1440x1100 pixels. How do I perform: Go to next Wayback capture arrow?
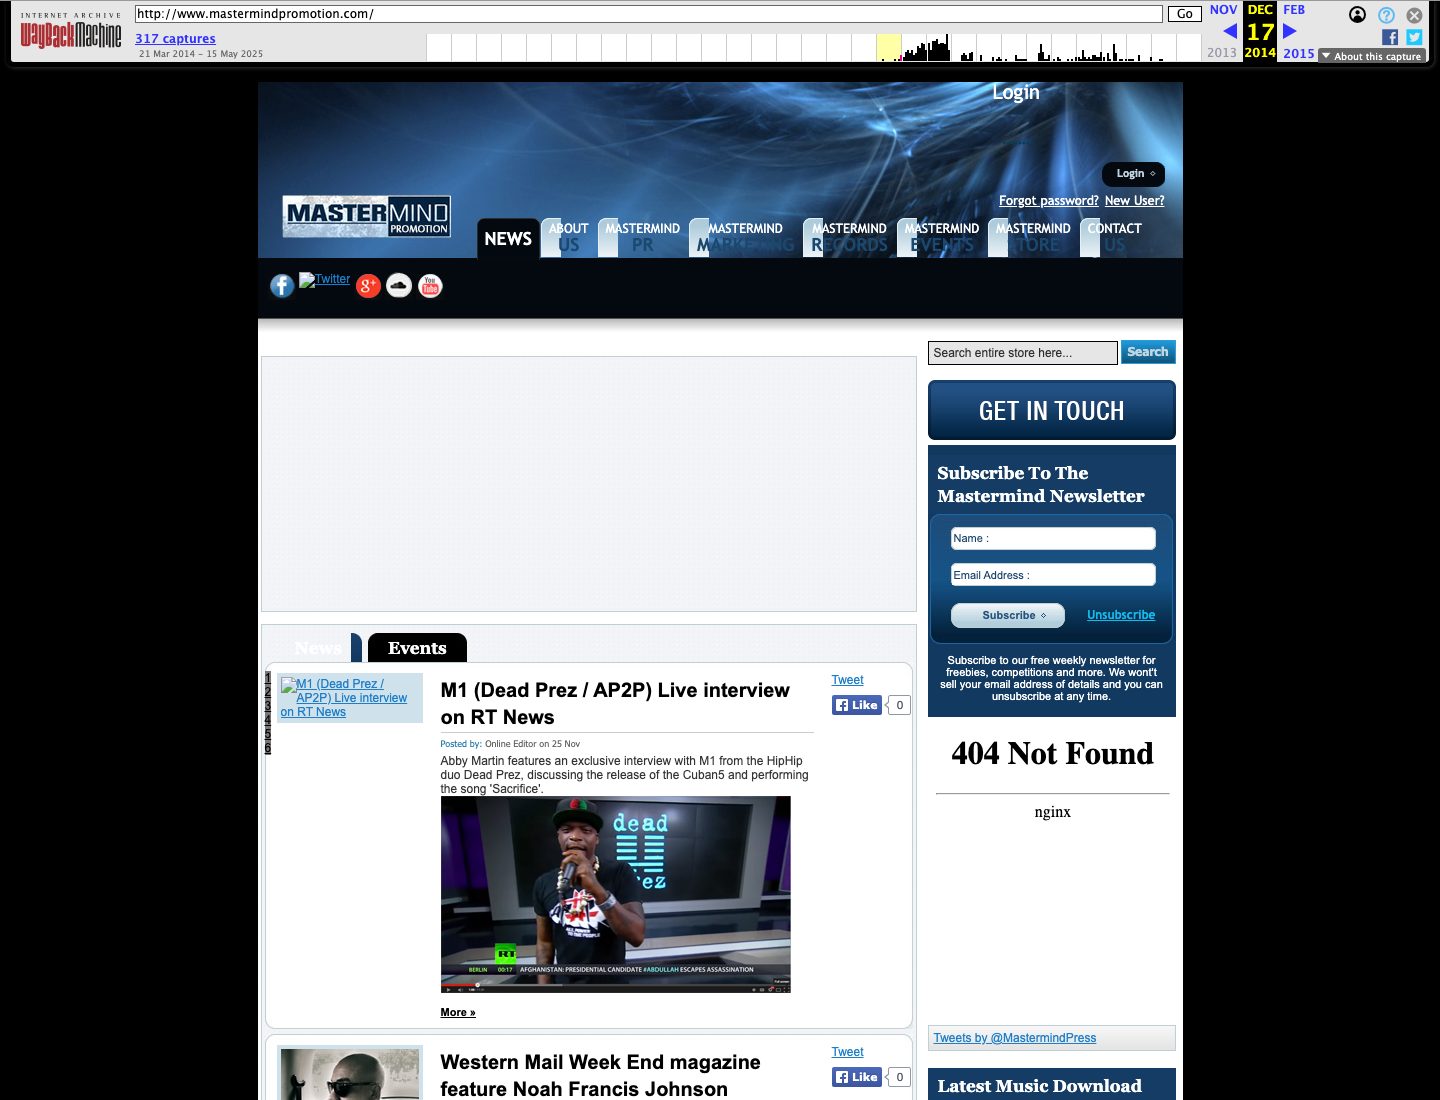(x=1290, y=31)
